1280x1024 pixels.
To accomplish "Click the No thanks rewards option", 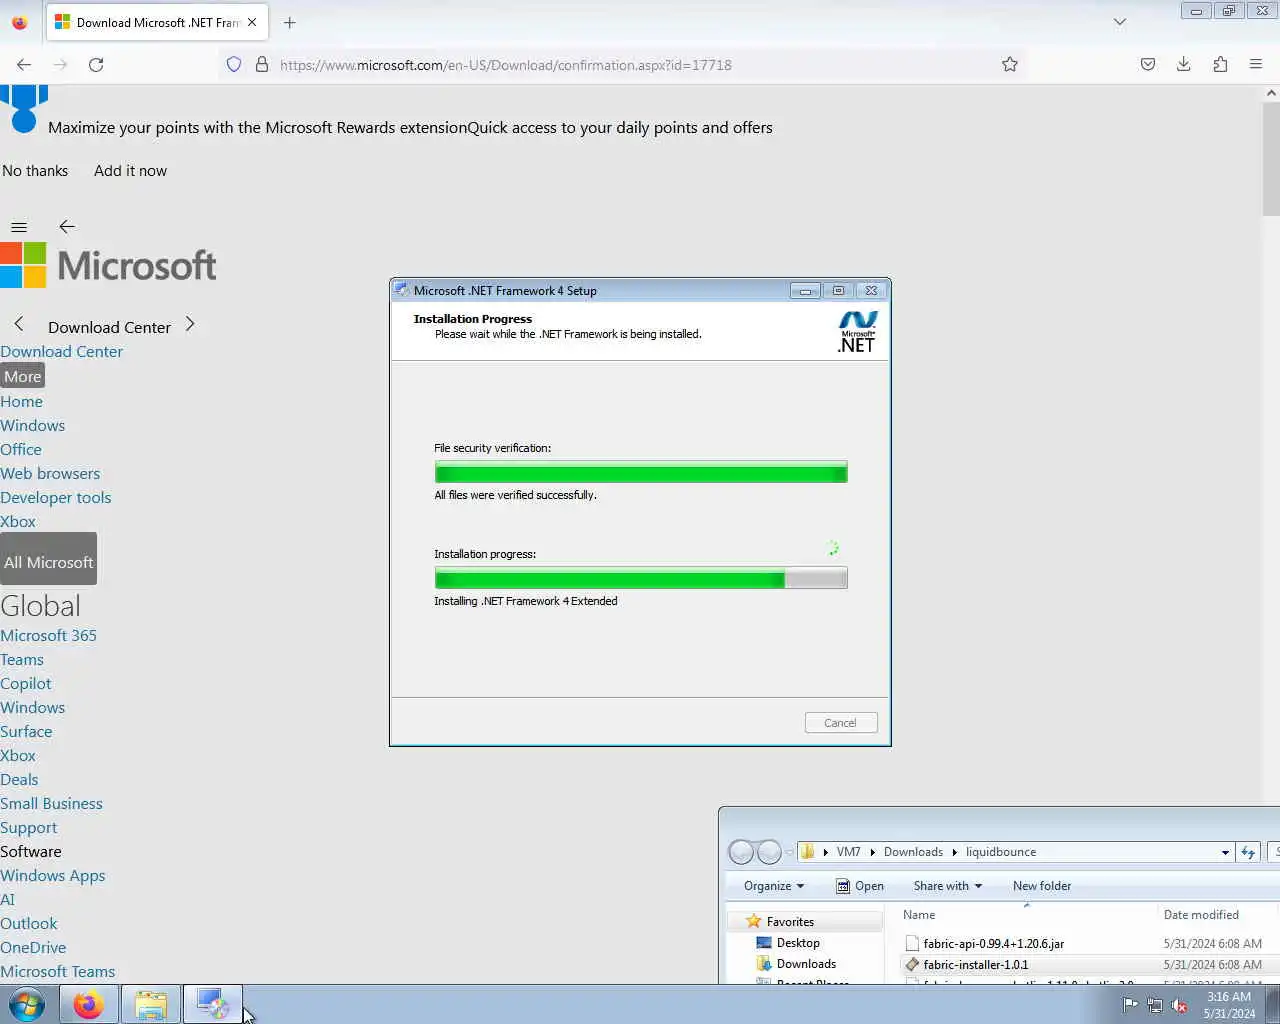I will (x=35, y=171).
